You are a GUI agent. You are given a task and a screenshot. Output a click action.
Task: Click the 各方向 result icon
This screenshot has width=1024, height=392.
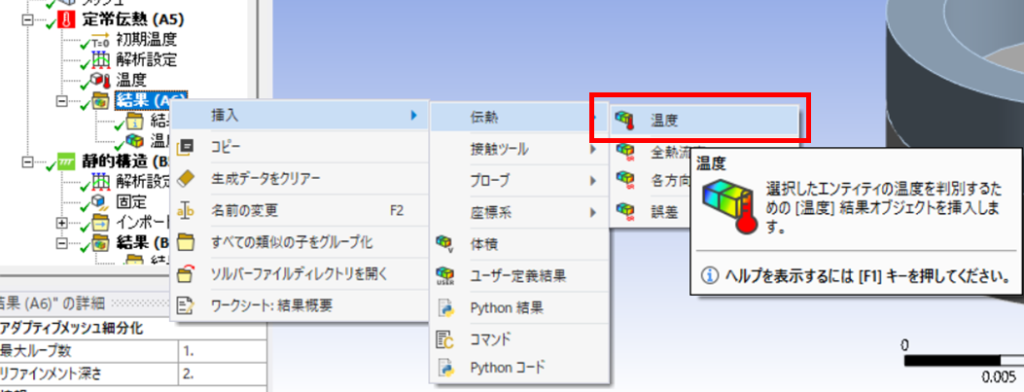pos(626,181)
